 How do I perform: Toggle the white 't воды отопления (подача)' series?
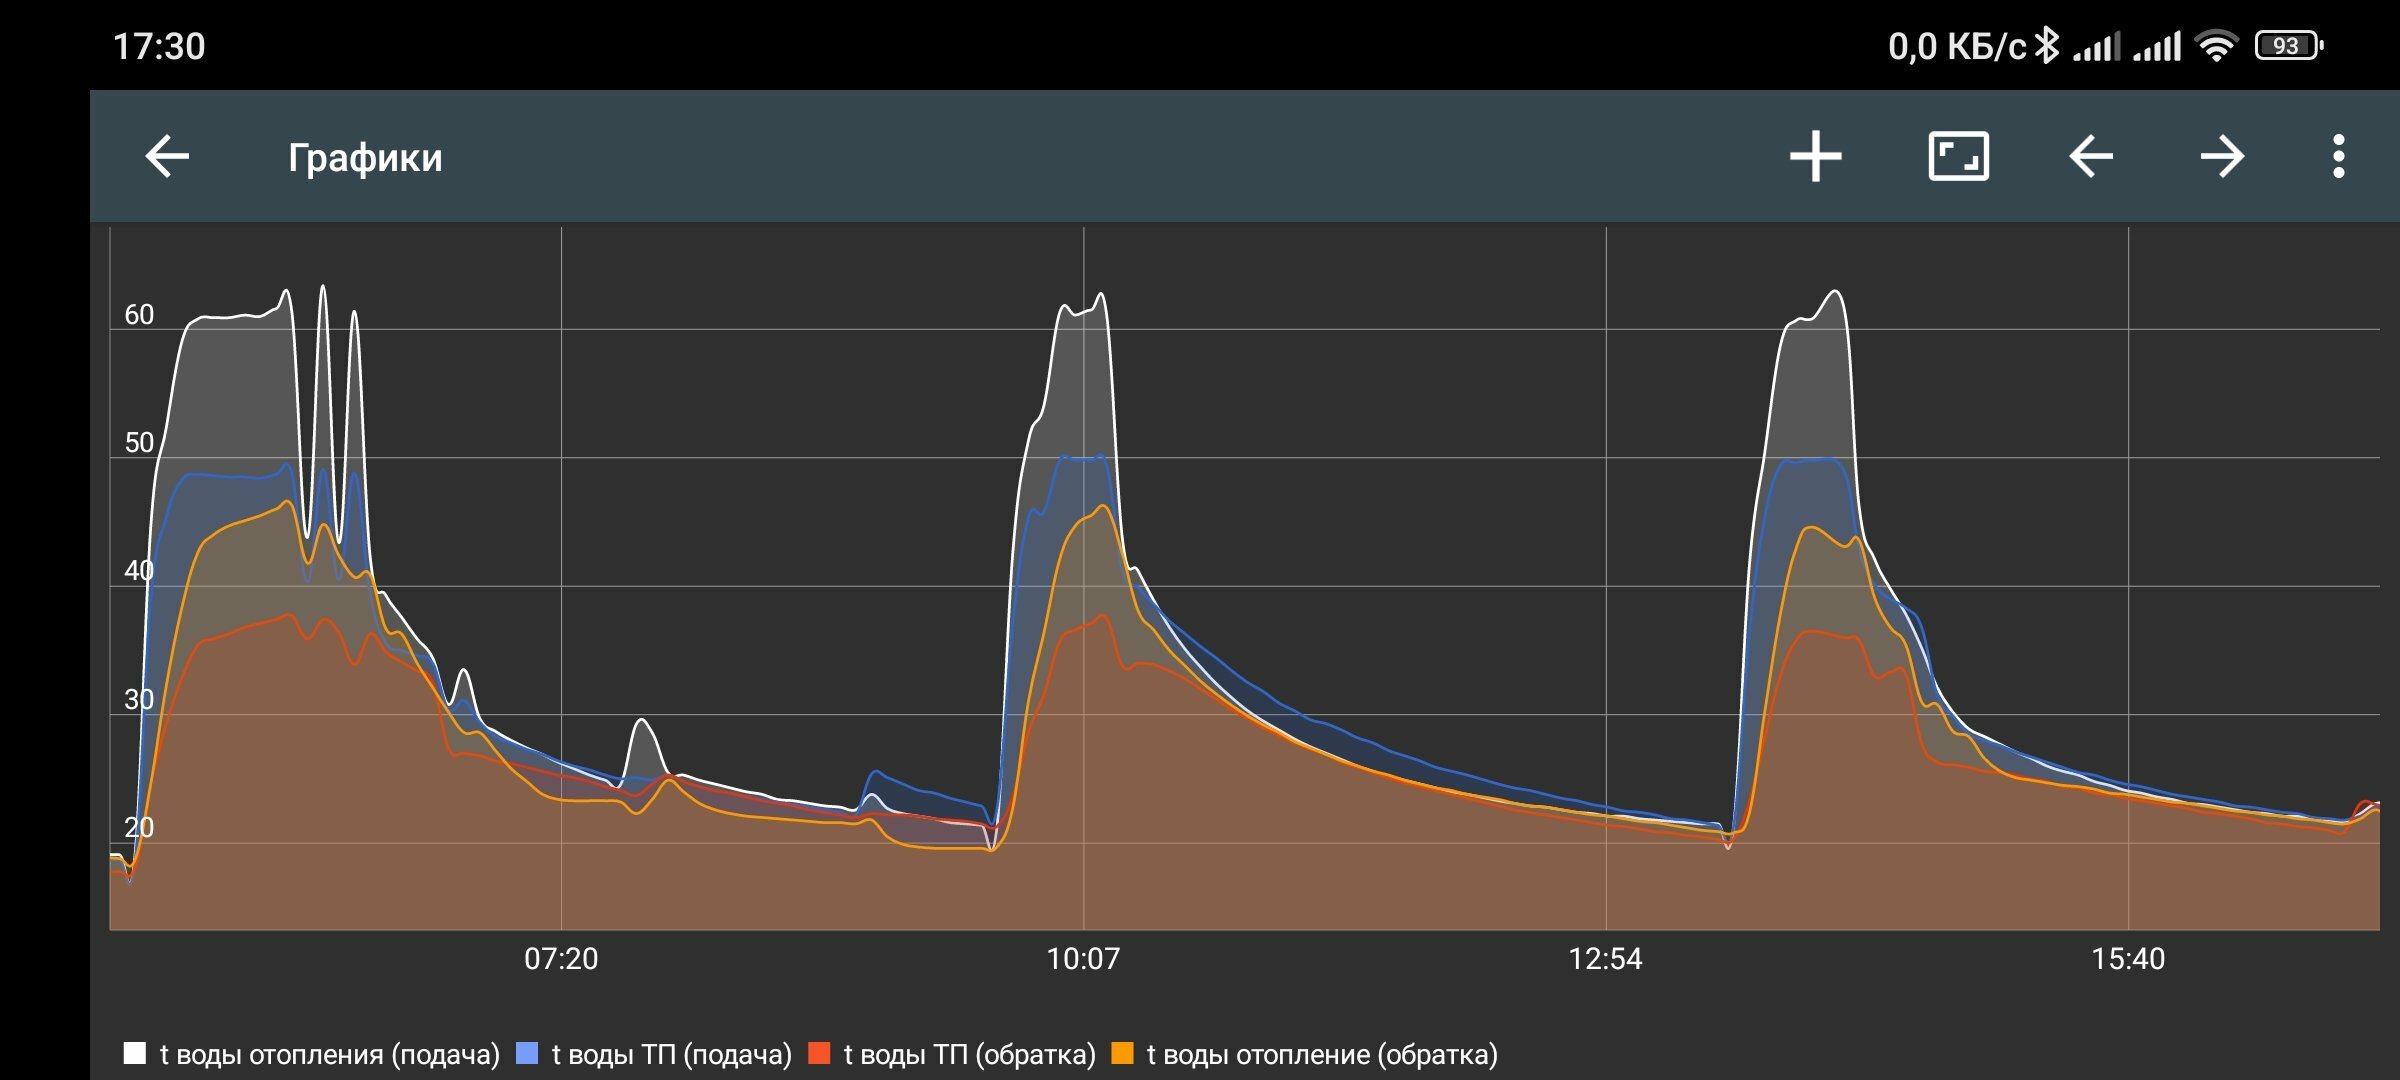click(x=312, y=1054)
